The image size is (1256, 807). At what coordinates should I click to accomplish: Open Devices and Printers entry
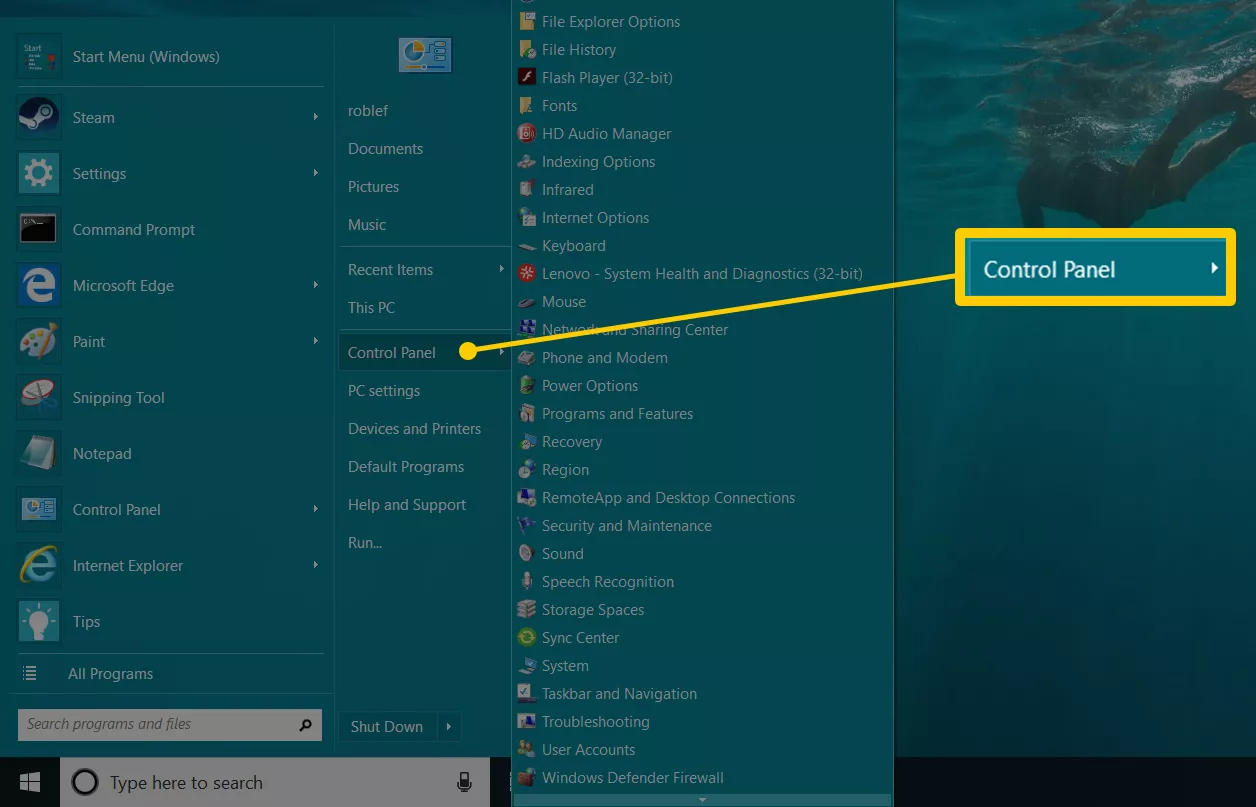pos(414,429)
